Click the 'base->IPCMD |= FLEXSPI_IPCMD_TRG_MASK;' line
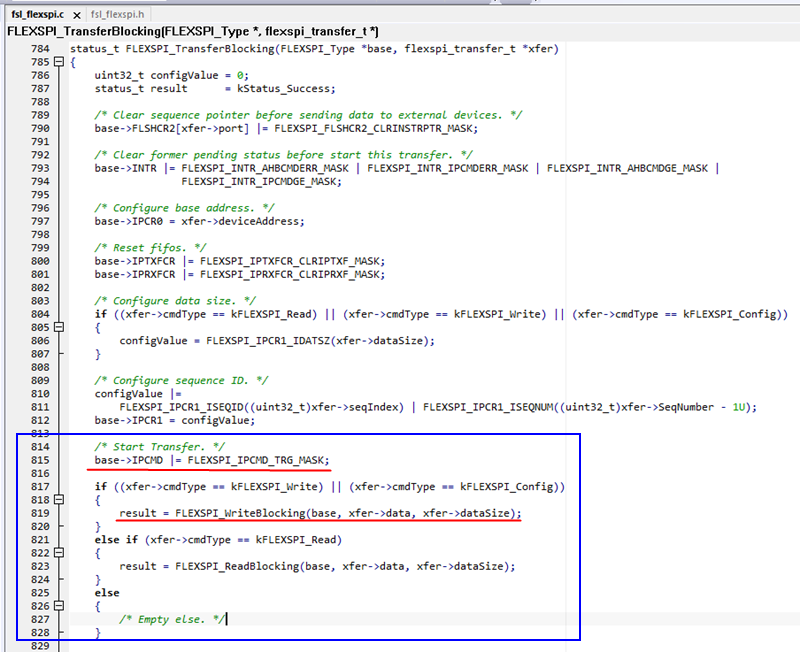800x652 pixels. tap(212, 460)
